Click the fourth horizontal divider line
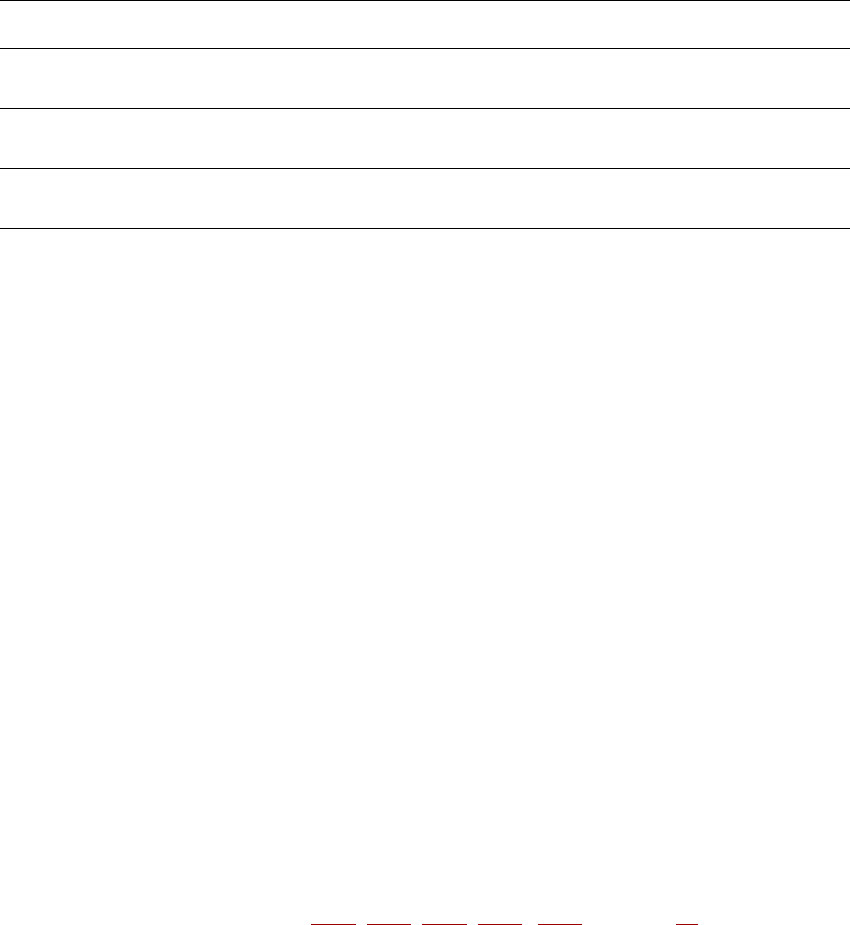Image resolution: width=850 pixels, height=925 pixels. [x=425, y=168]
